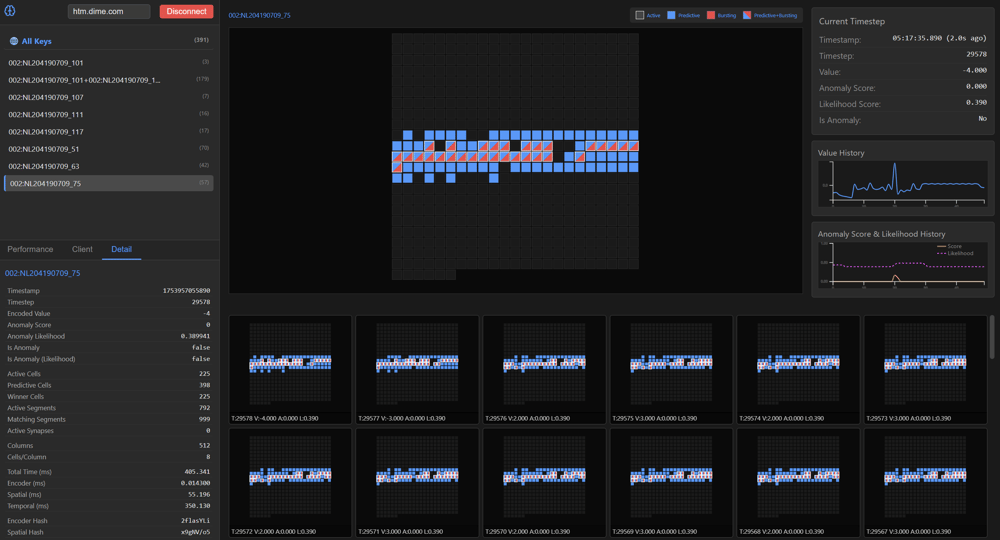The height and width of the screenshot is (540, 1000).
Task: Open the Client tab
Action: [82, 249]
